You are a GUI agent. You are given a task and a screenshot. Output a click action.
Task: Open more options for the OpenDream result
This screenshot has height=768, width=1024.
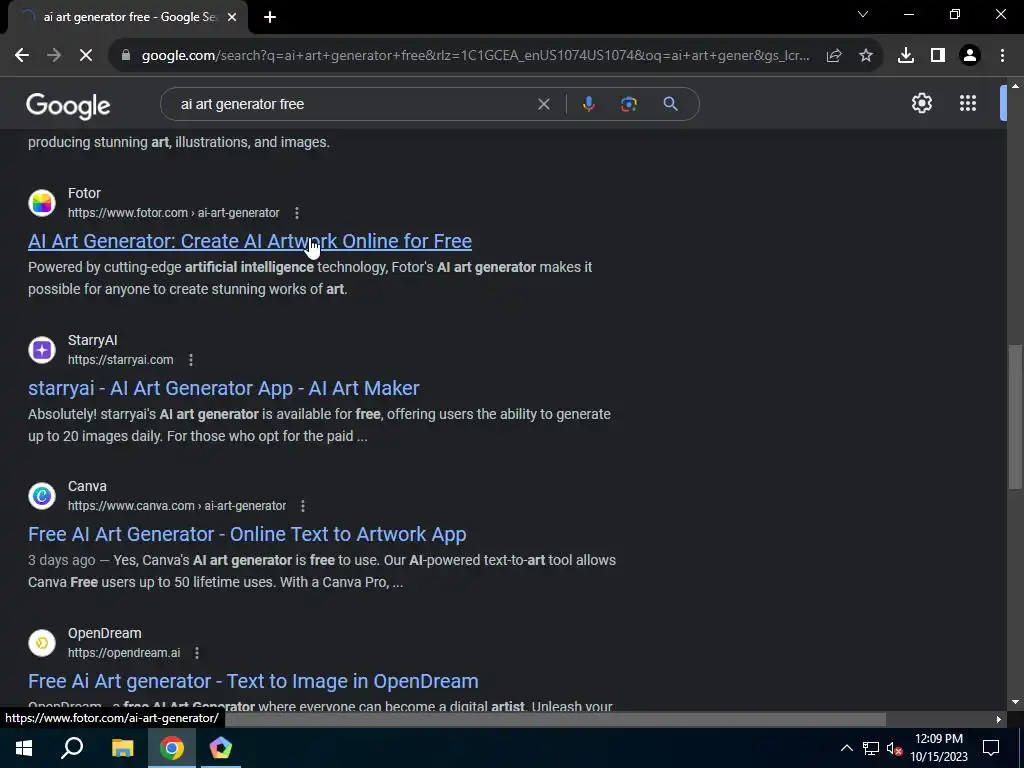pyautogui.click(x=197, y=652)
